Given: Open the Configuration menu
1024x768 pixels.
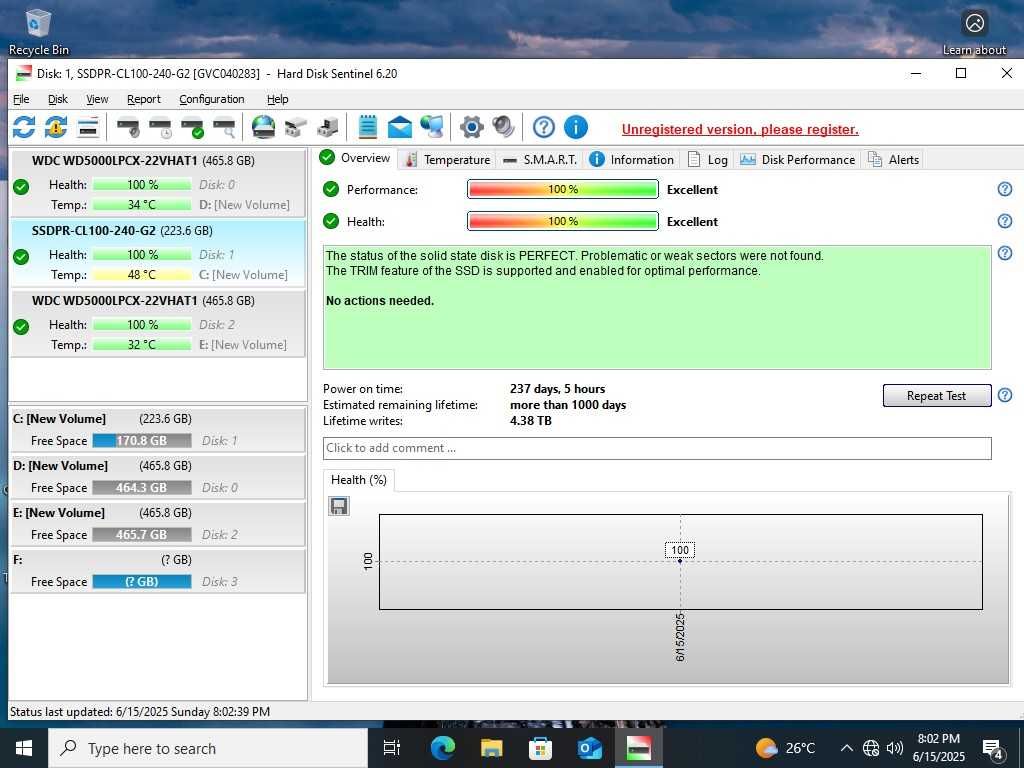Looking at the screenshot, I should point(212,99).
